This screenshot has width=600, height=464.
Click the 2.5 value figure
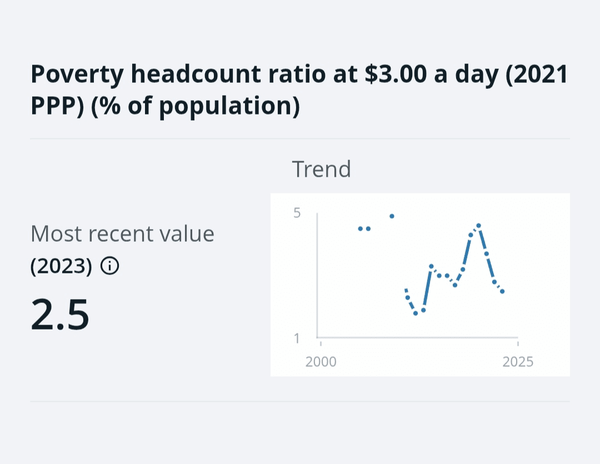click(61, 313)
